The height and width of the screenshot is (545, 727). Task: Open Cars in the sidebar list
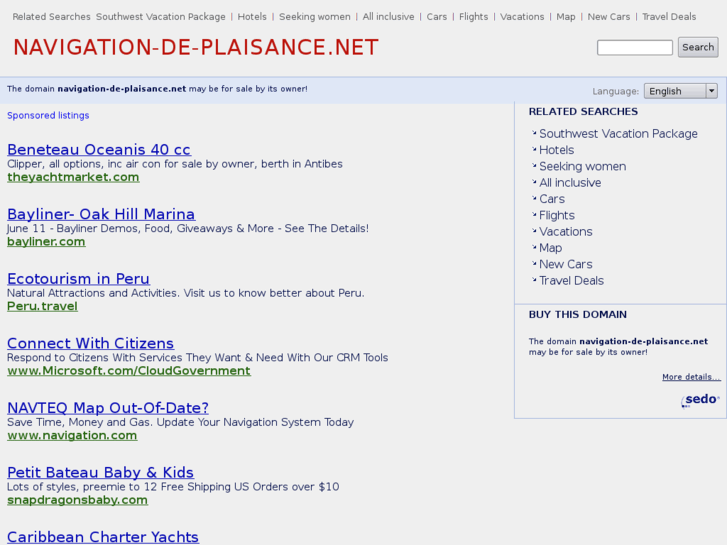tap(552, 199)
